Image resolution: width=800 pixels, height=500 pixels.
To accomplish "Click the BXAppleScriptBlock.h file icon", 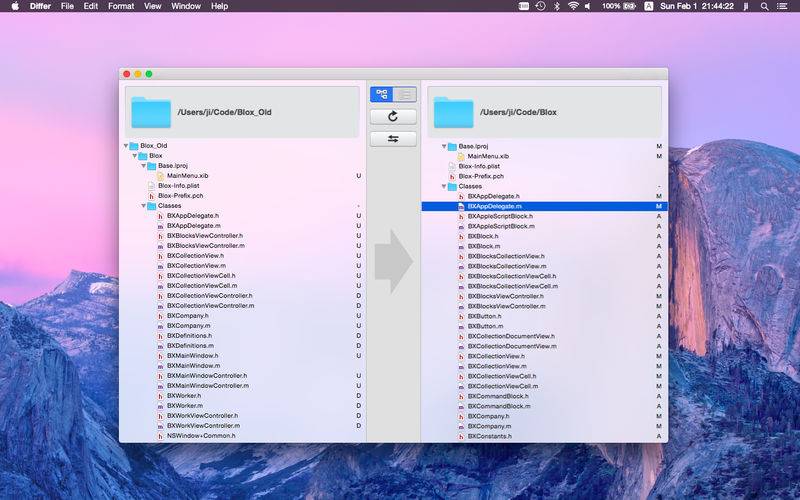I will pyautogui.click(x=461, y=216).
